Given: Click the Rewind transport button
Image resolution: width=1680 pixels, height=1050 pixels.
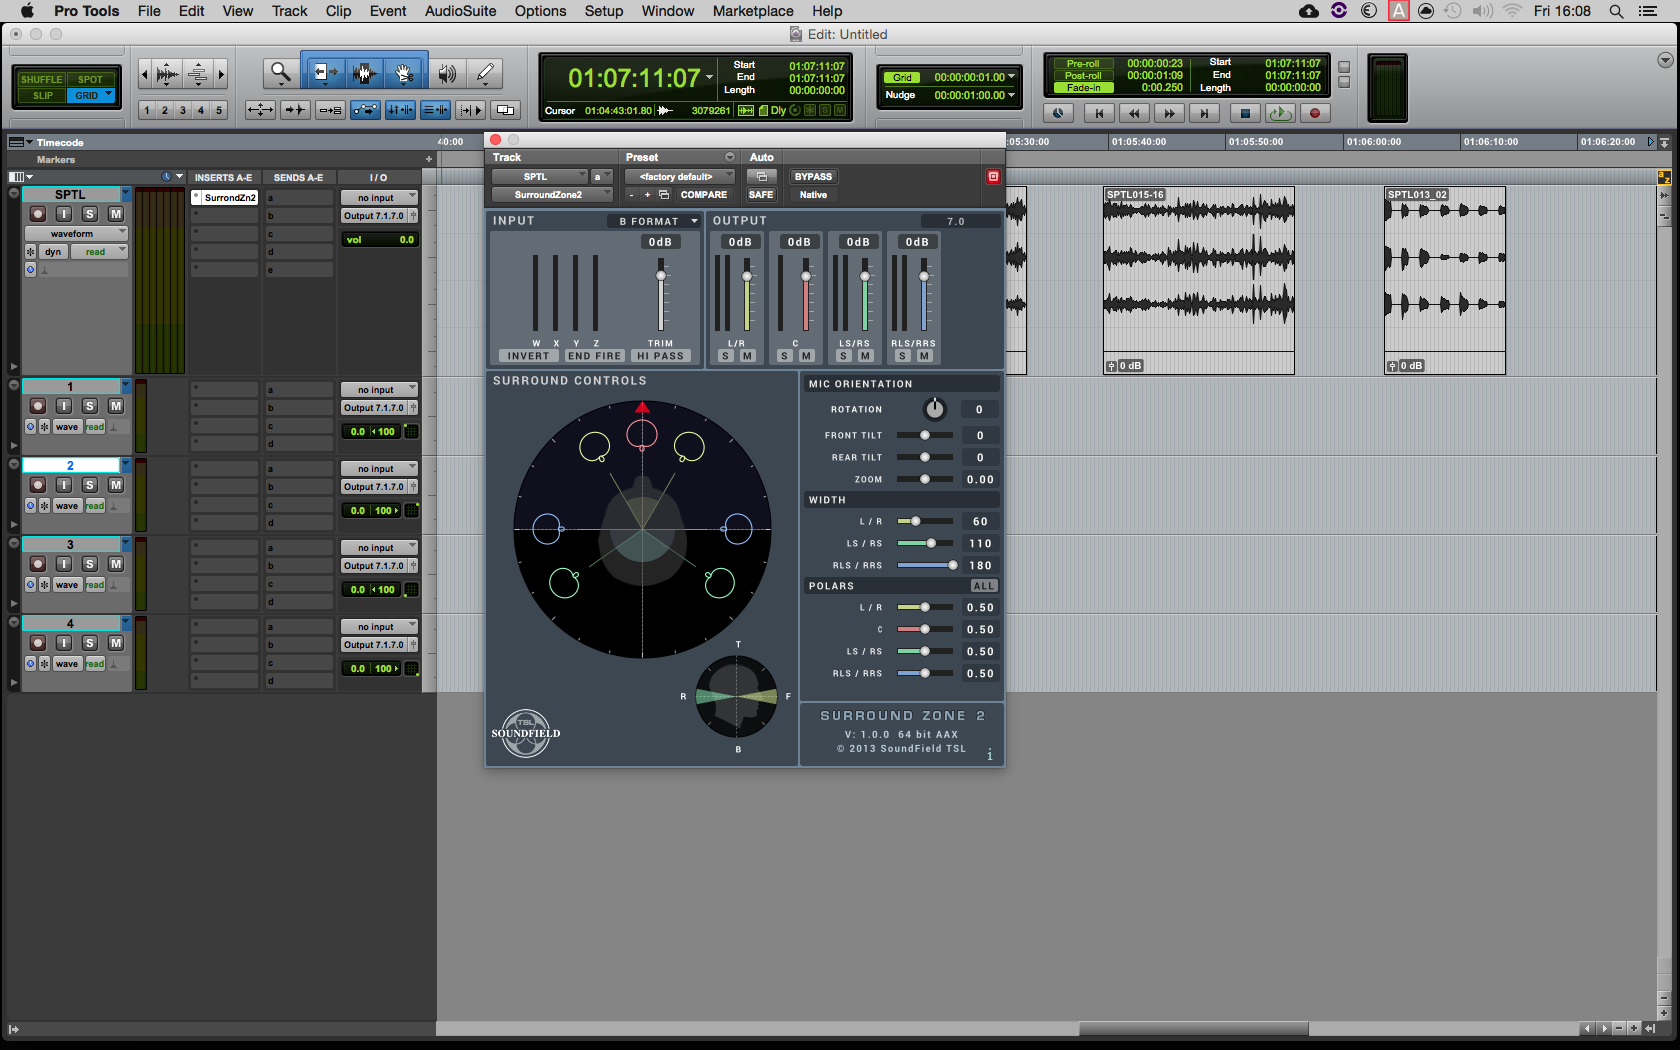Looking at the screenshot, I should (x=1134, y=113).
